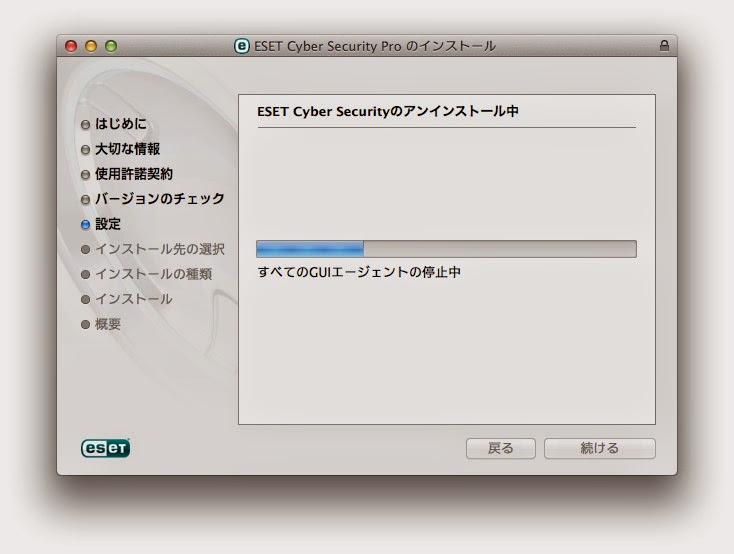
Task: Click the lock icon in title bar
Action: (x=664, y=45)
